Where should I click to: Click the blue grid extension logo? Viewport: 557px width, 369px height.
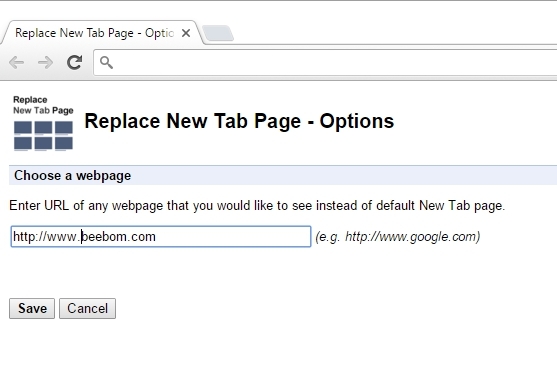(43, 136)
